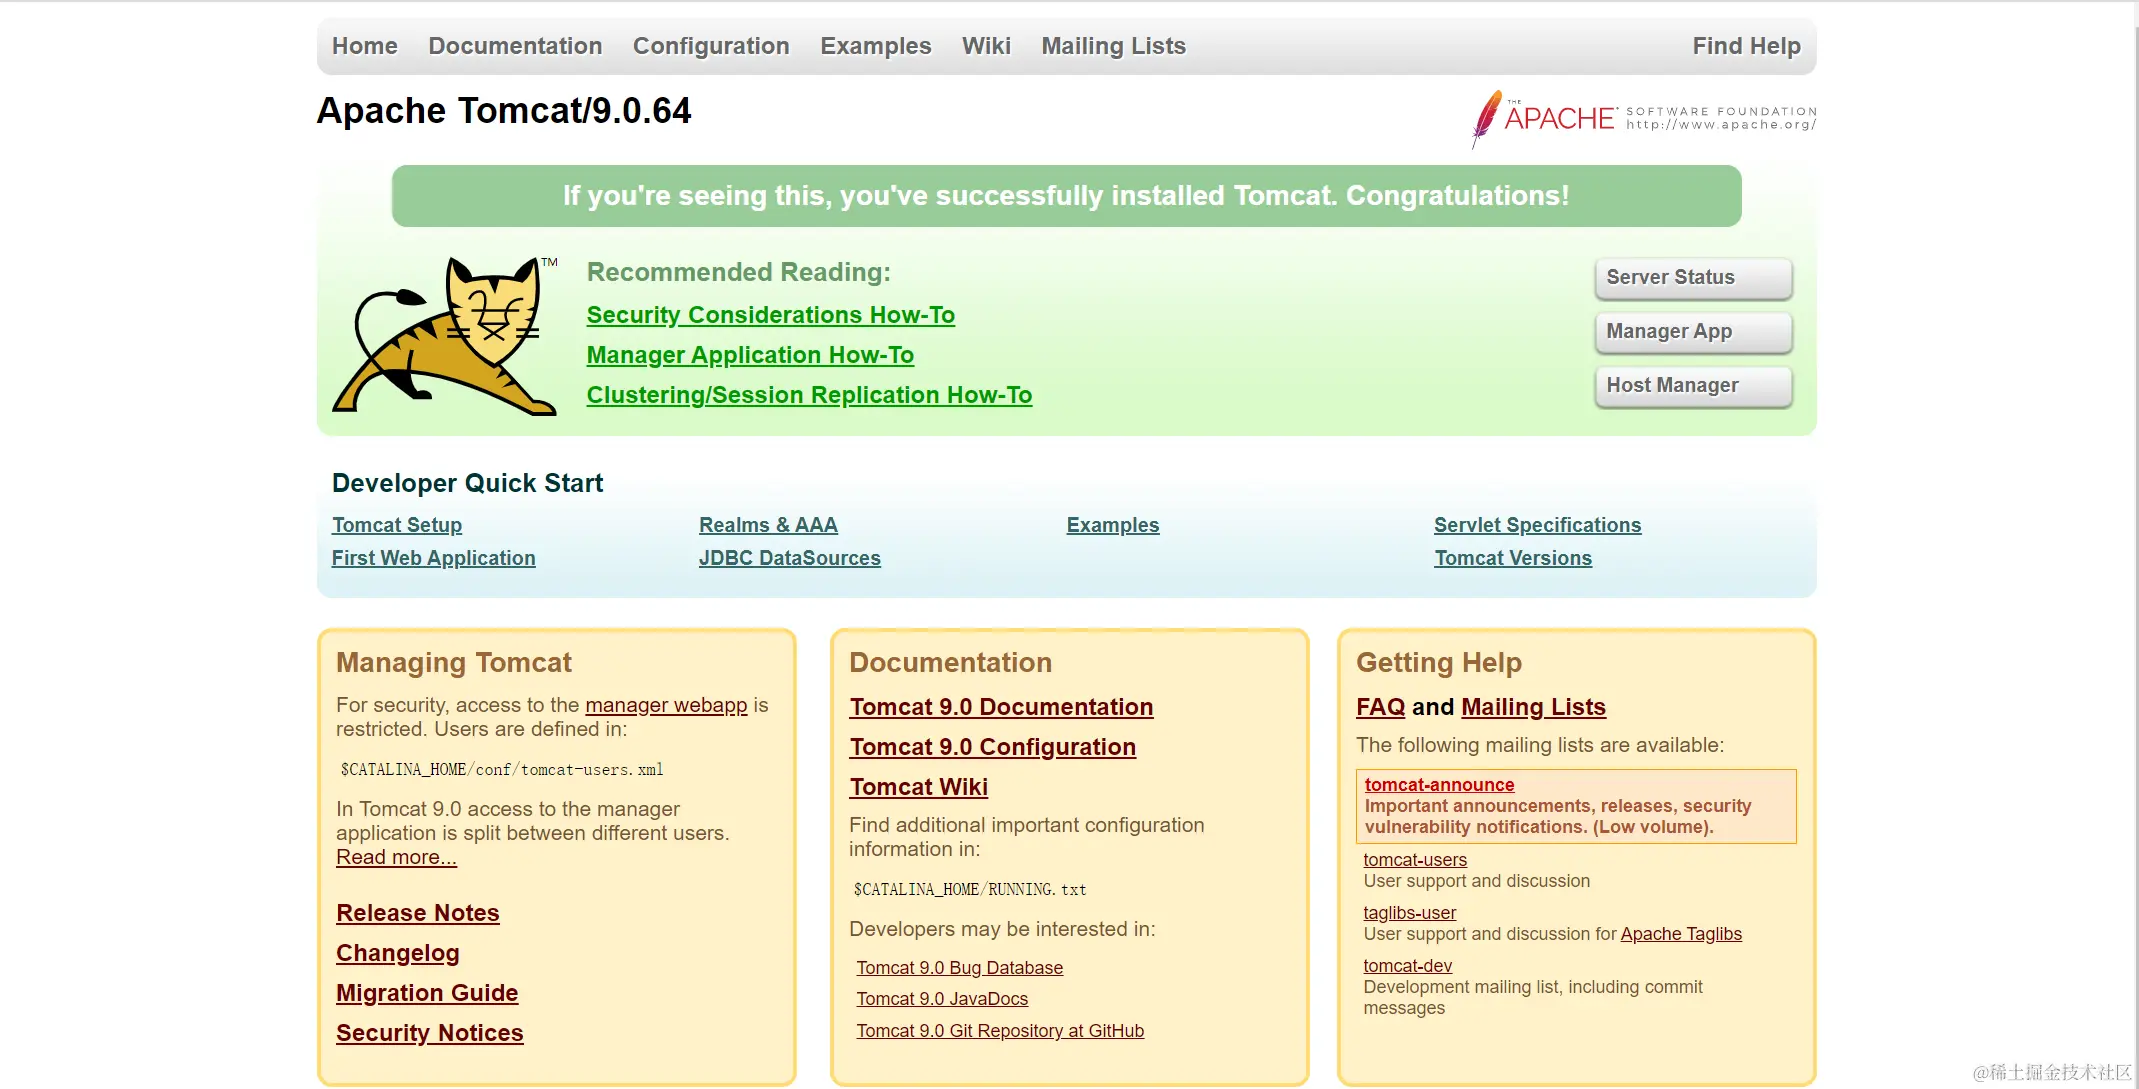Click Find Help in the navigation bar

[1746, 46]
